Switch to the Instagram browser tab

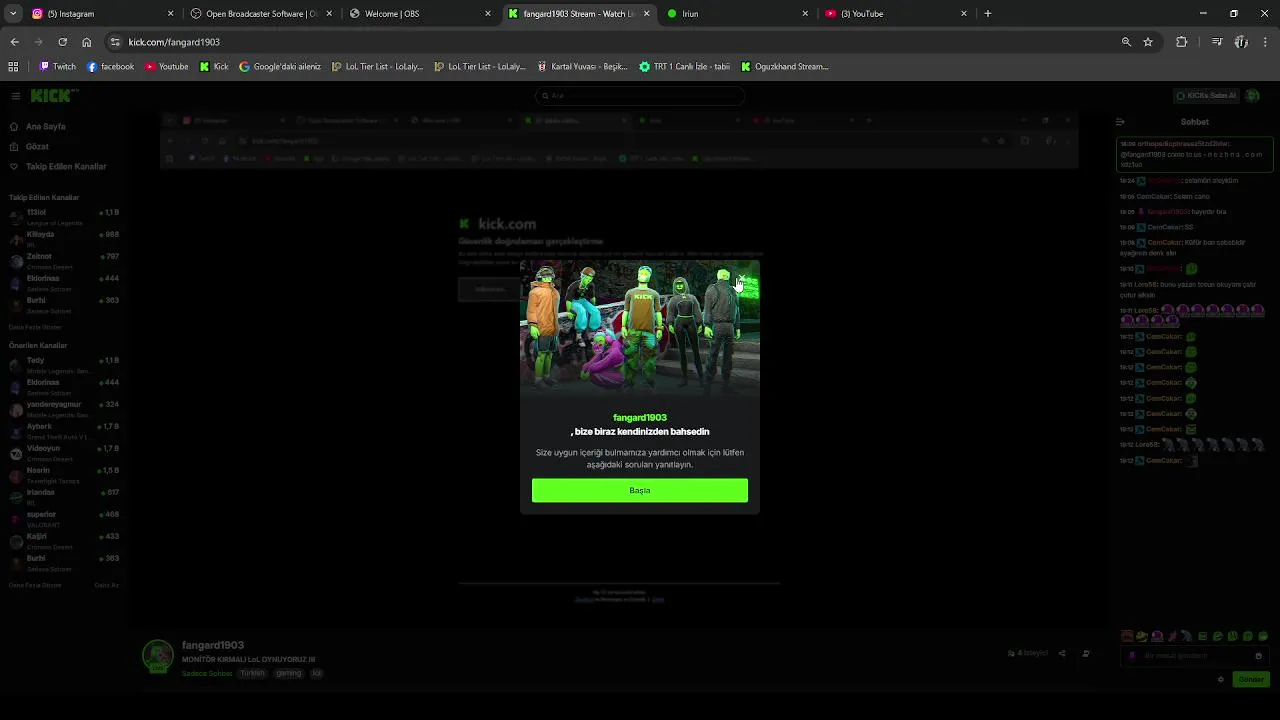point(103,14)
